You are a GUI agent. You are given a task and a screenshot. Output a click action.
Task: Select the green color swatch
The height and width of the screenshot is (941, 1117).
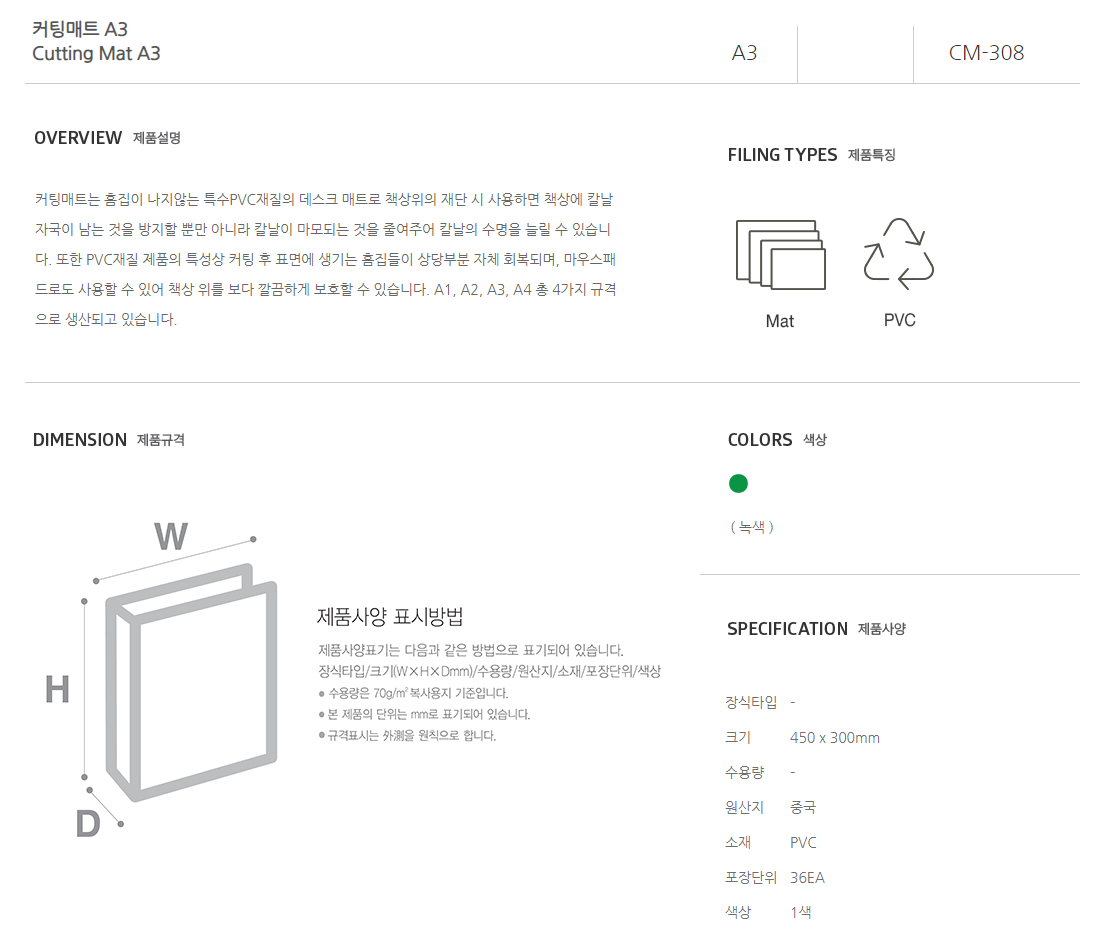tap(738, 484)
